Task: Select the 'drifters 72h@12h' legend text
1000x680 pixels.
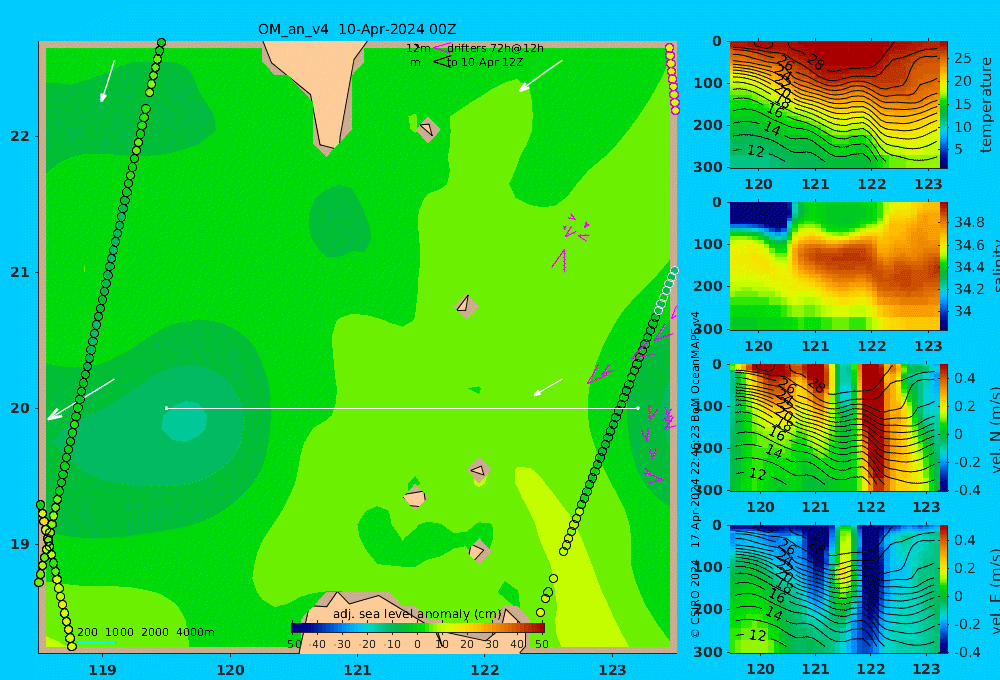Action: 495,48
